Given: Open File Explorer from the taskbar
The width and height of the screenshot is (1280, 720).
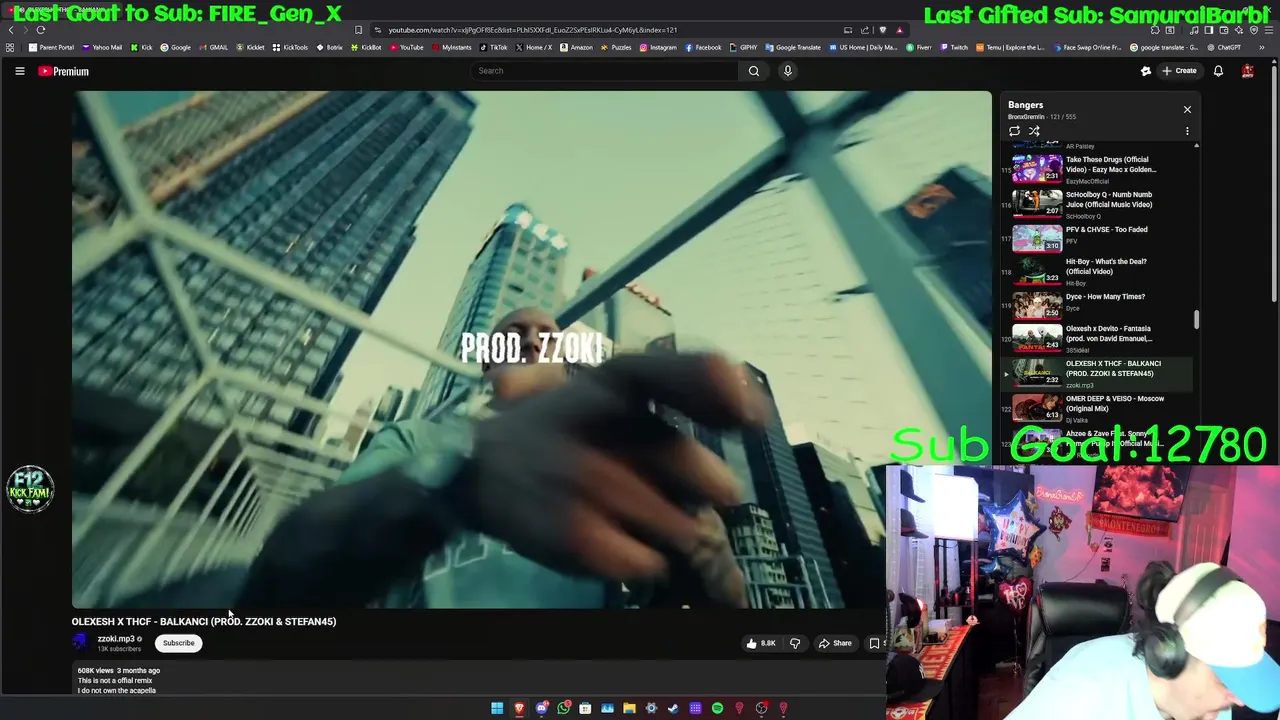Looking at the screenshot, I should click(x=629, y=708).
